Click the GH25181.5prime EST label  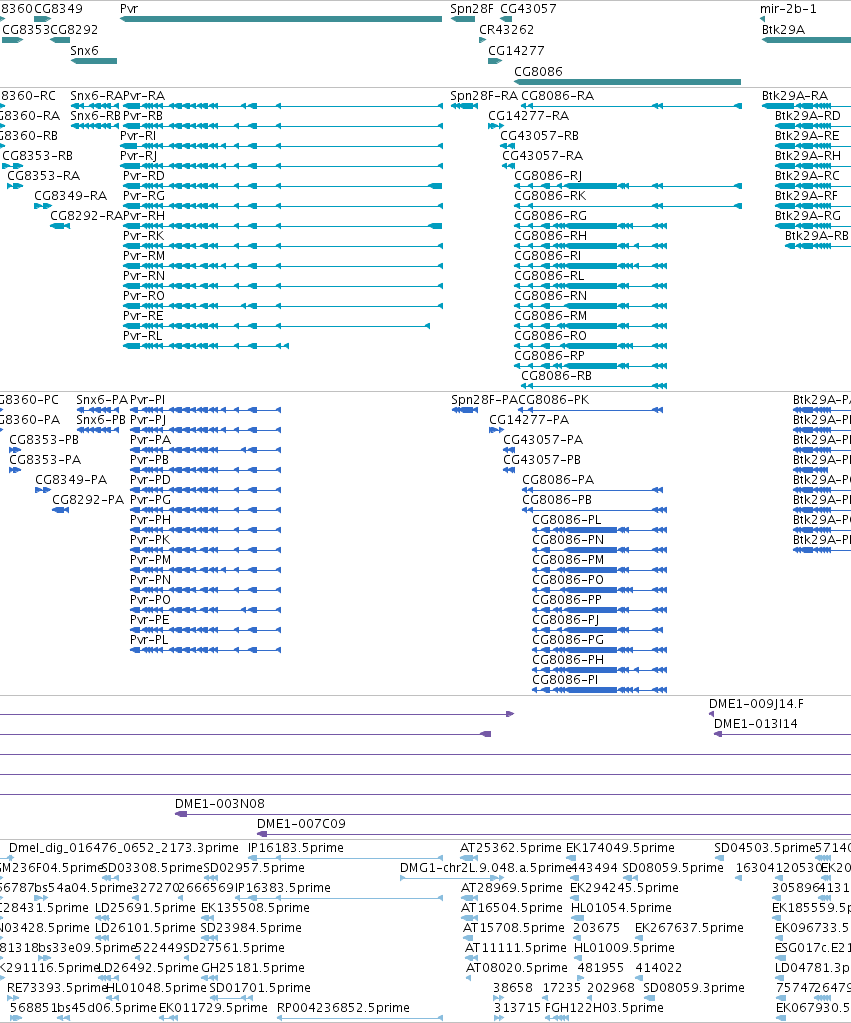coord(253,968)
